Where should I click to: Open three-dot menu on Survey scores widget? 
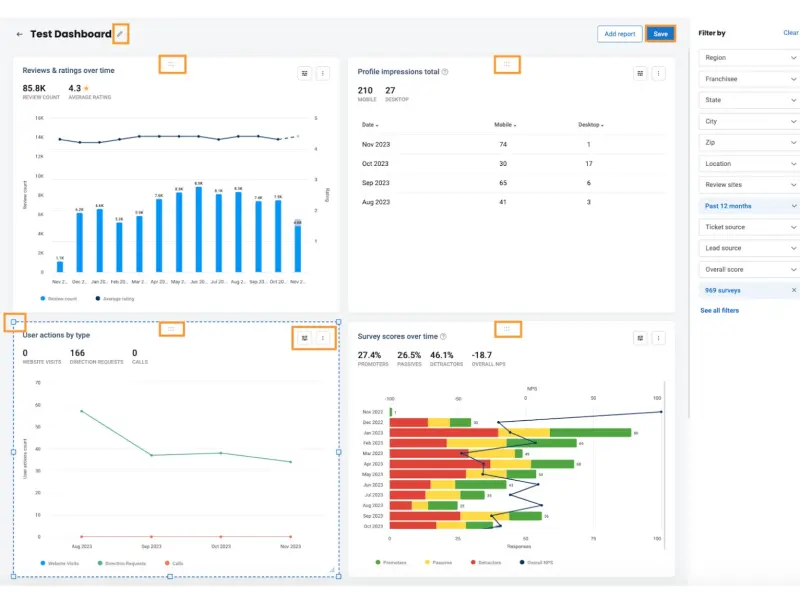coord(658,338)
